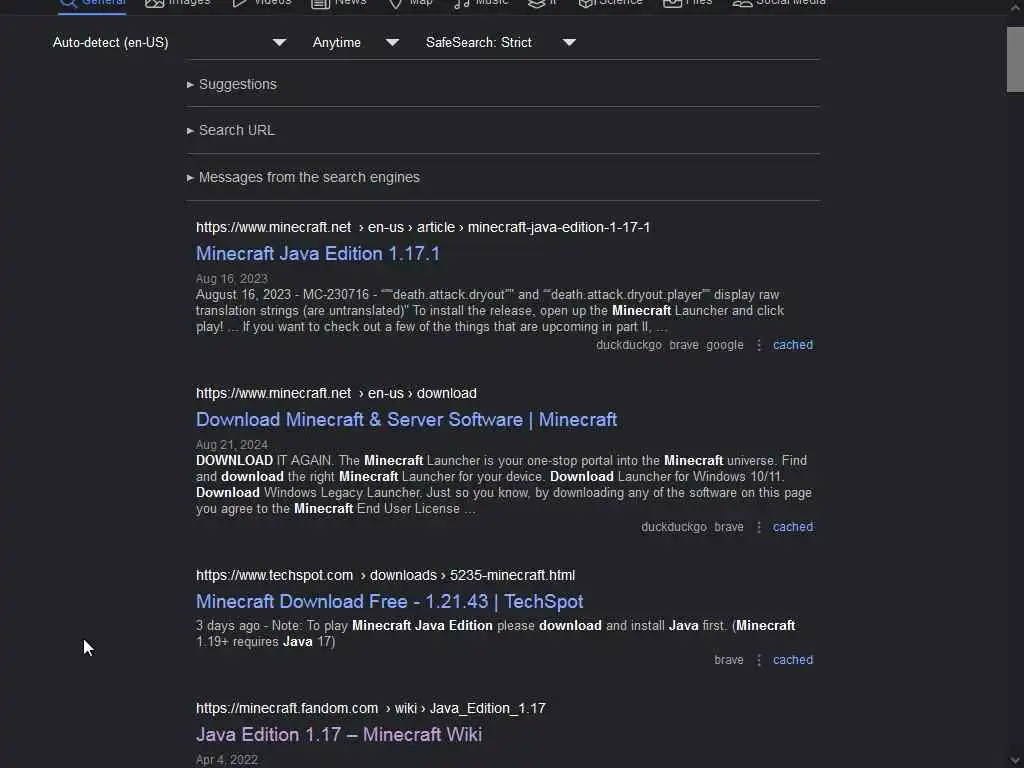
Task: Click the Aug 21, 2024 date text
Action: tap(232, 445)
